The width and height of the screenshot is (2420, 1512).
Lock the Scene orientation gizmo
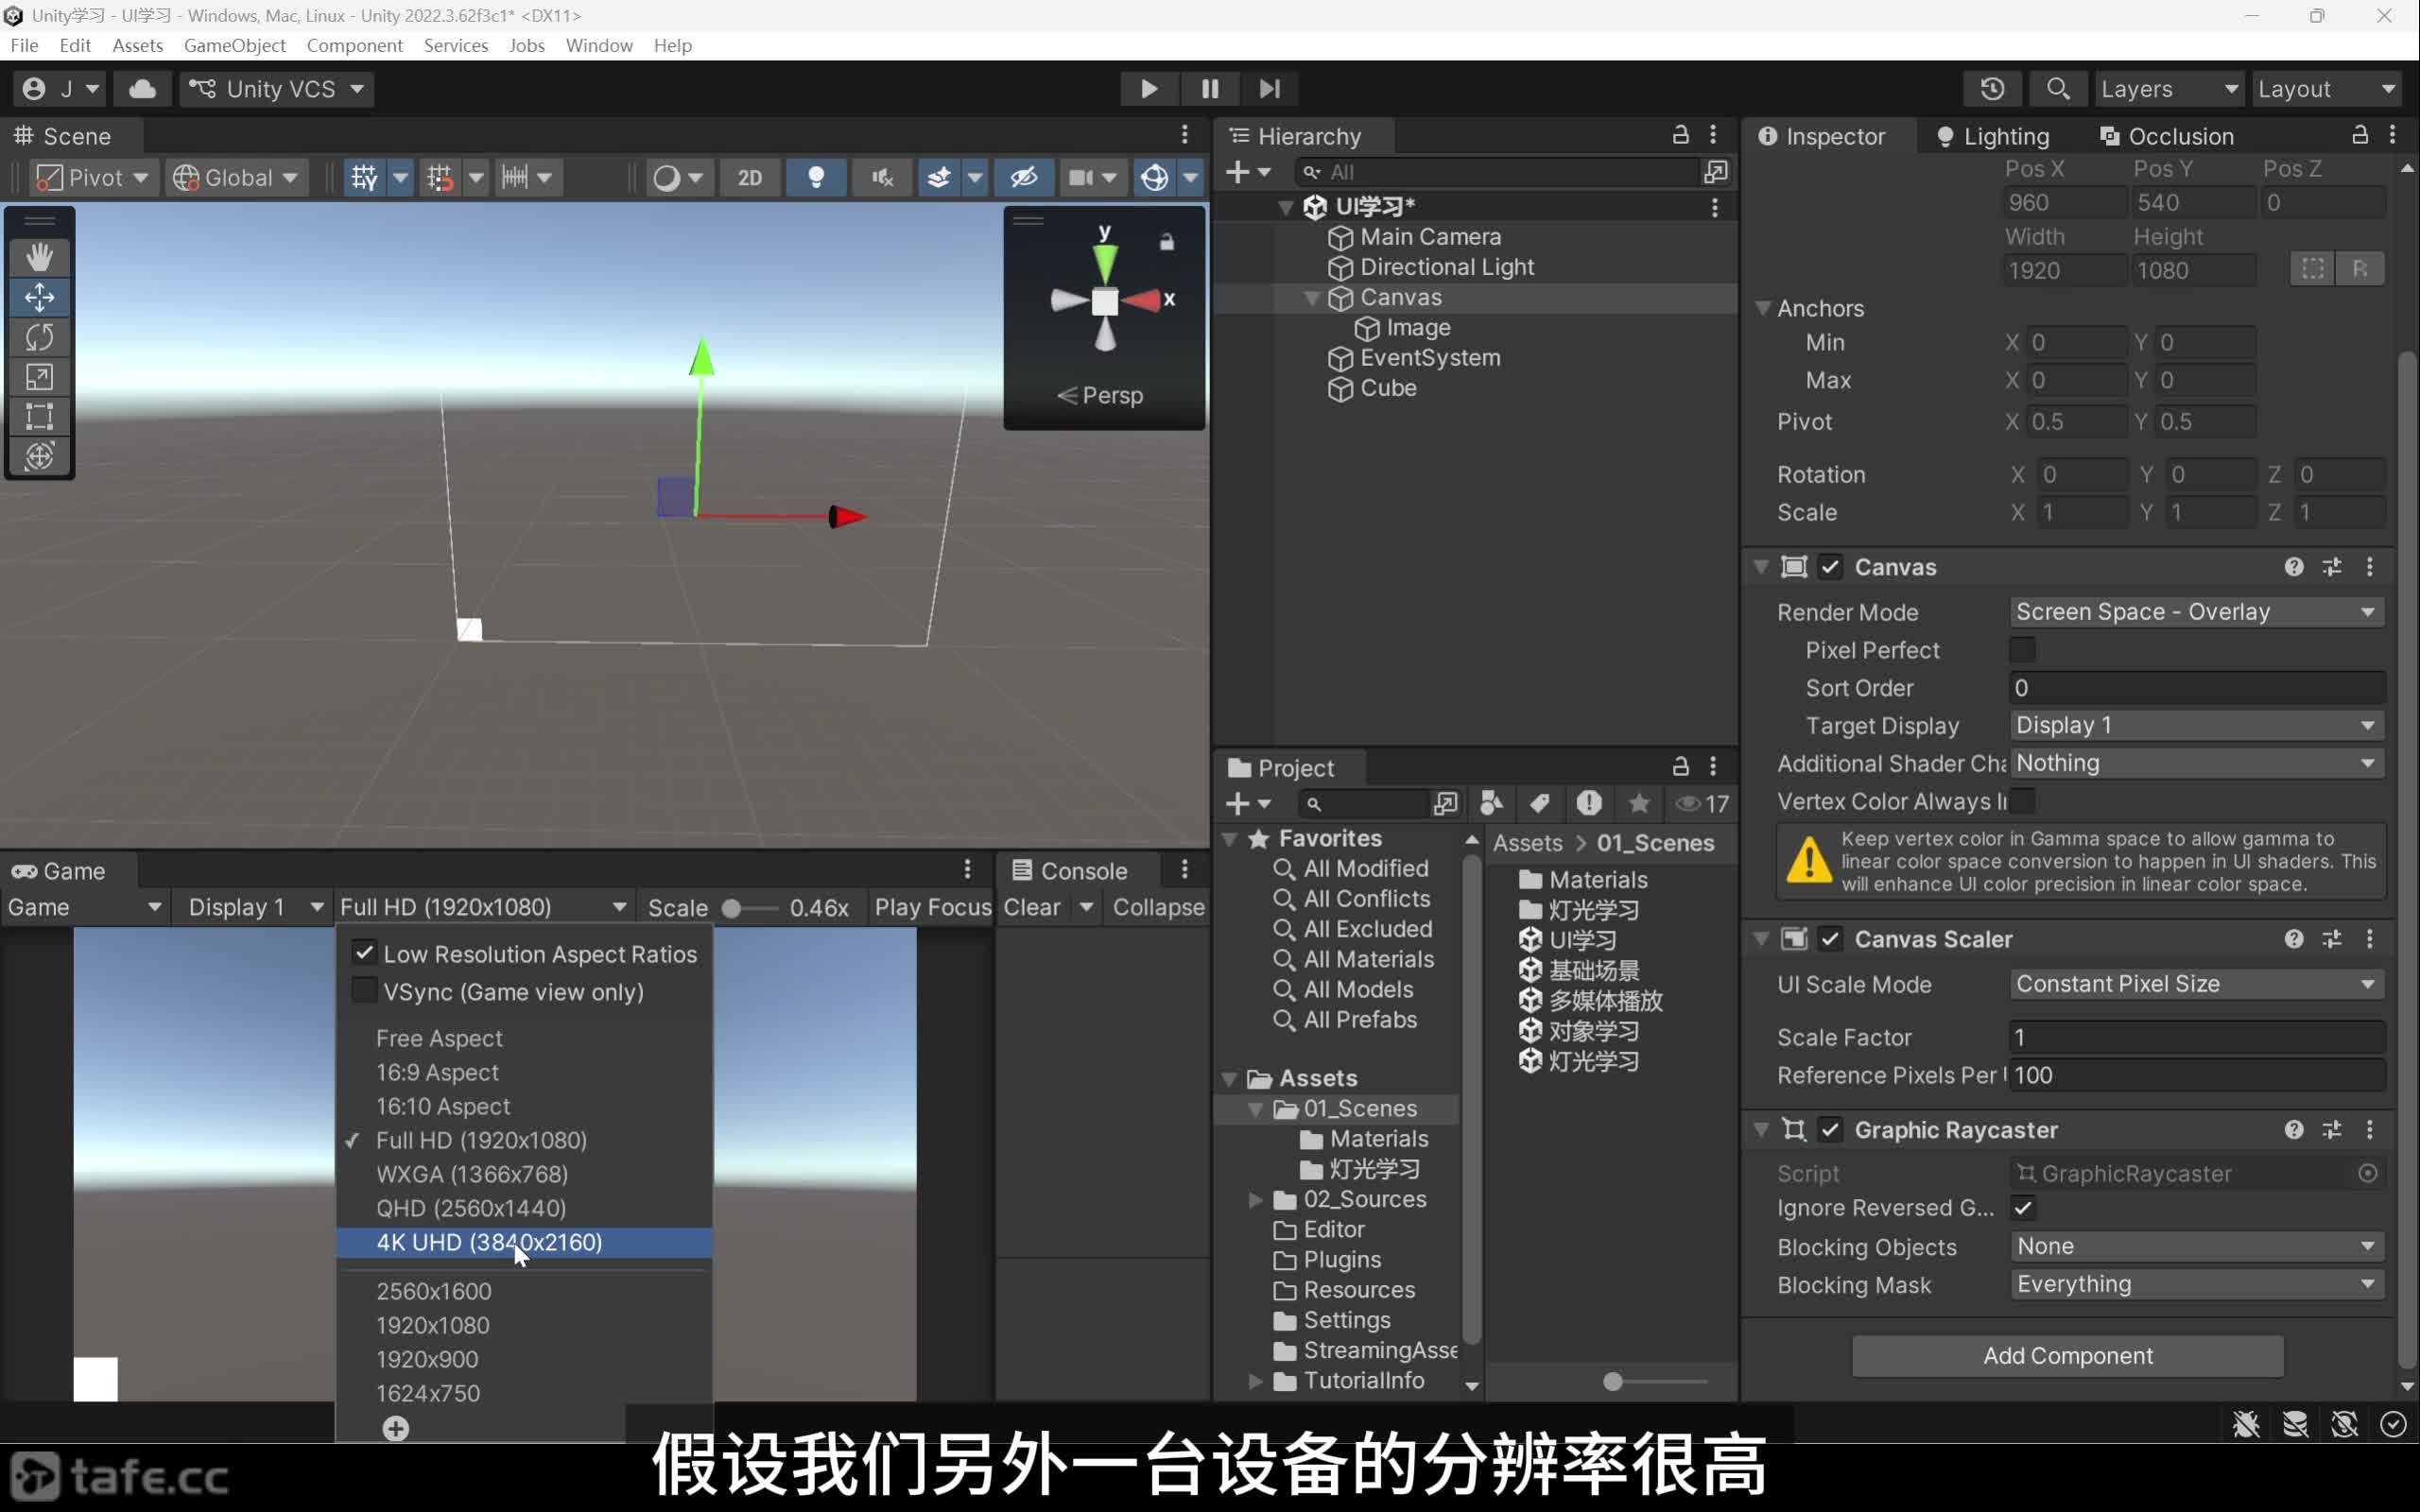click(1166, 242)
